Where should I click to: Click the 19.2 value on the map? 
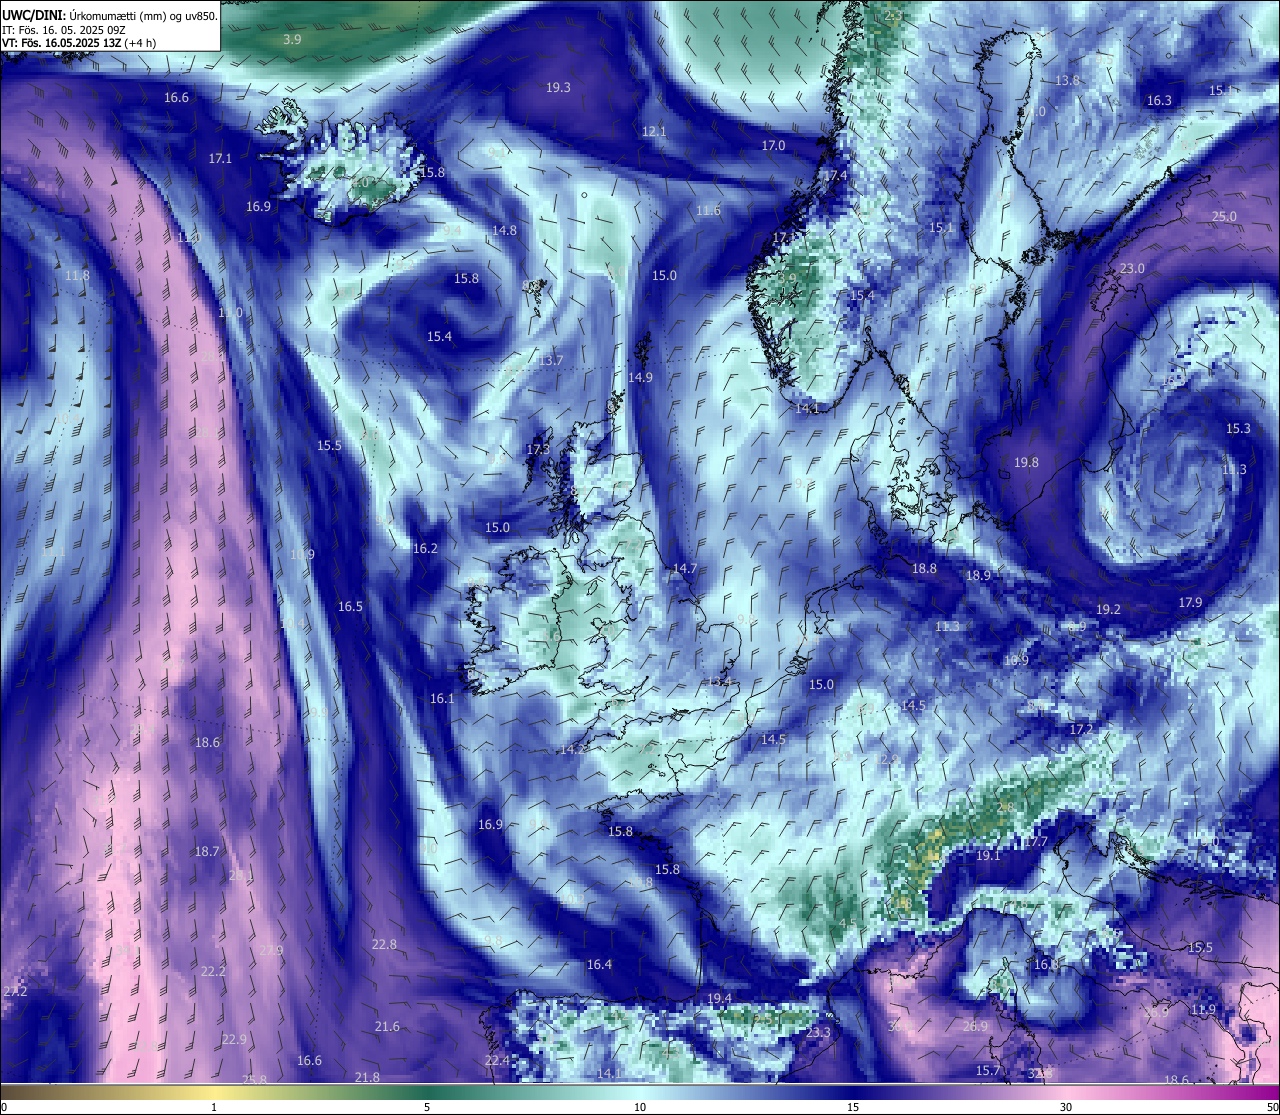[x=1108, y=609]
